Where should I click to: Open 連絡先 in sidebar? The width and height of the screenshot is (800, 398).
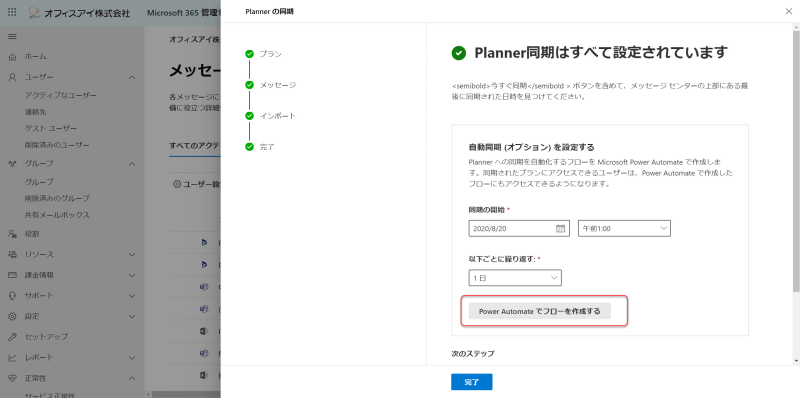click(35, 112)
